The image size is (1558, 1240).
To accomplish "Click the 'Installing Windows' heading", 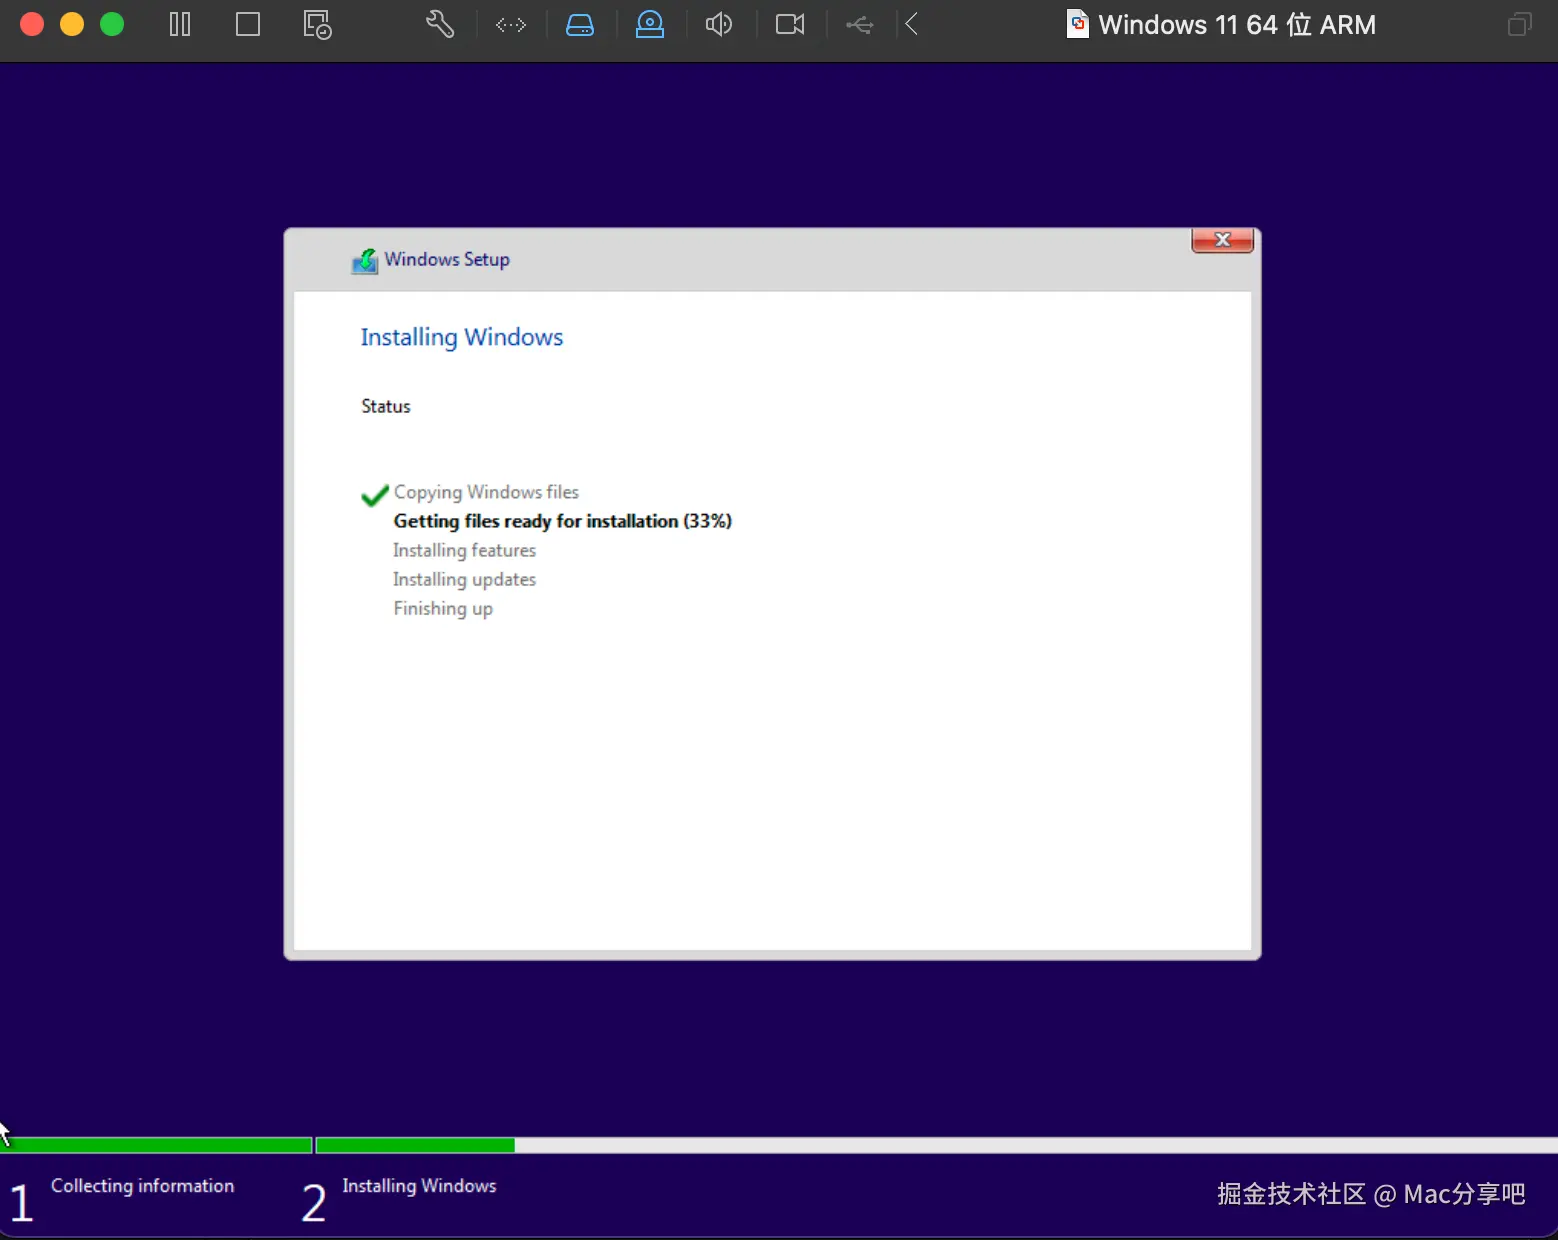I will (x=462, y=337).
